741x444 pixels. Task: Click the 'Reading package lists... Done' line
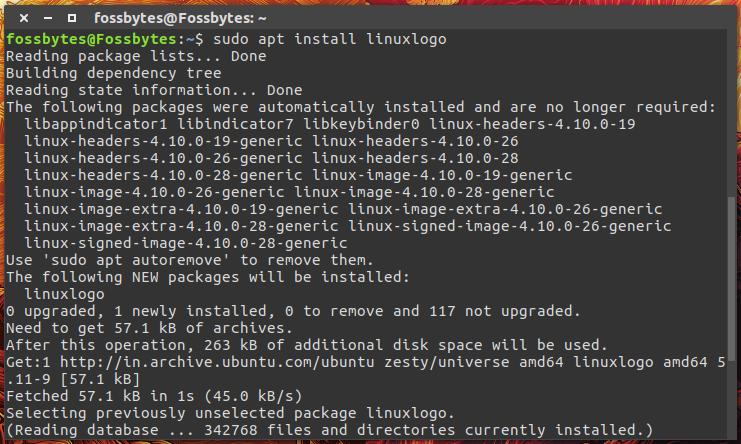pyautogui.click(x=136, y=57)
